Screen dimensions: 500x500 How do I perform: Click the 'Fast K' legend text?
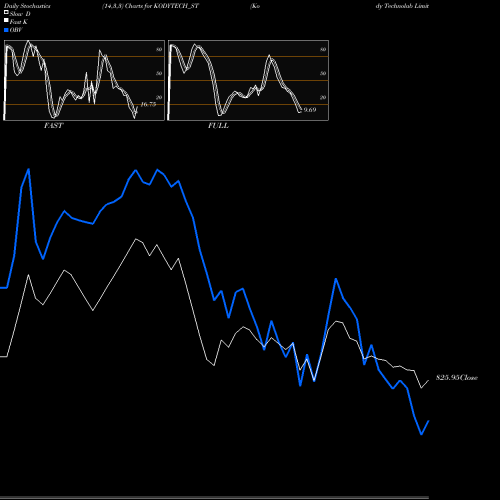[x=19, y=22]
